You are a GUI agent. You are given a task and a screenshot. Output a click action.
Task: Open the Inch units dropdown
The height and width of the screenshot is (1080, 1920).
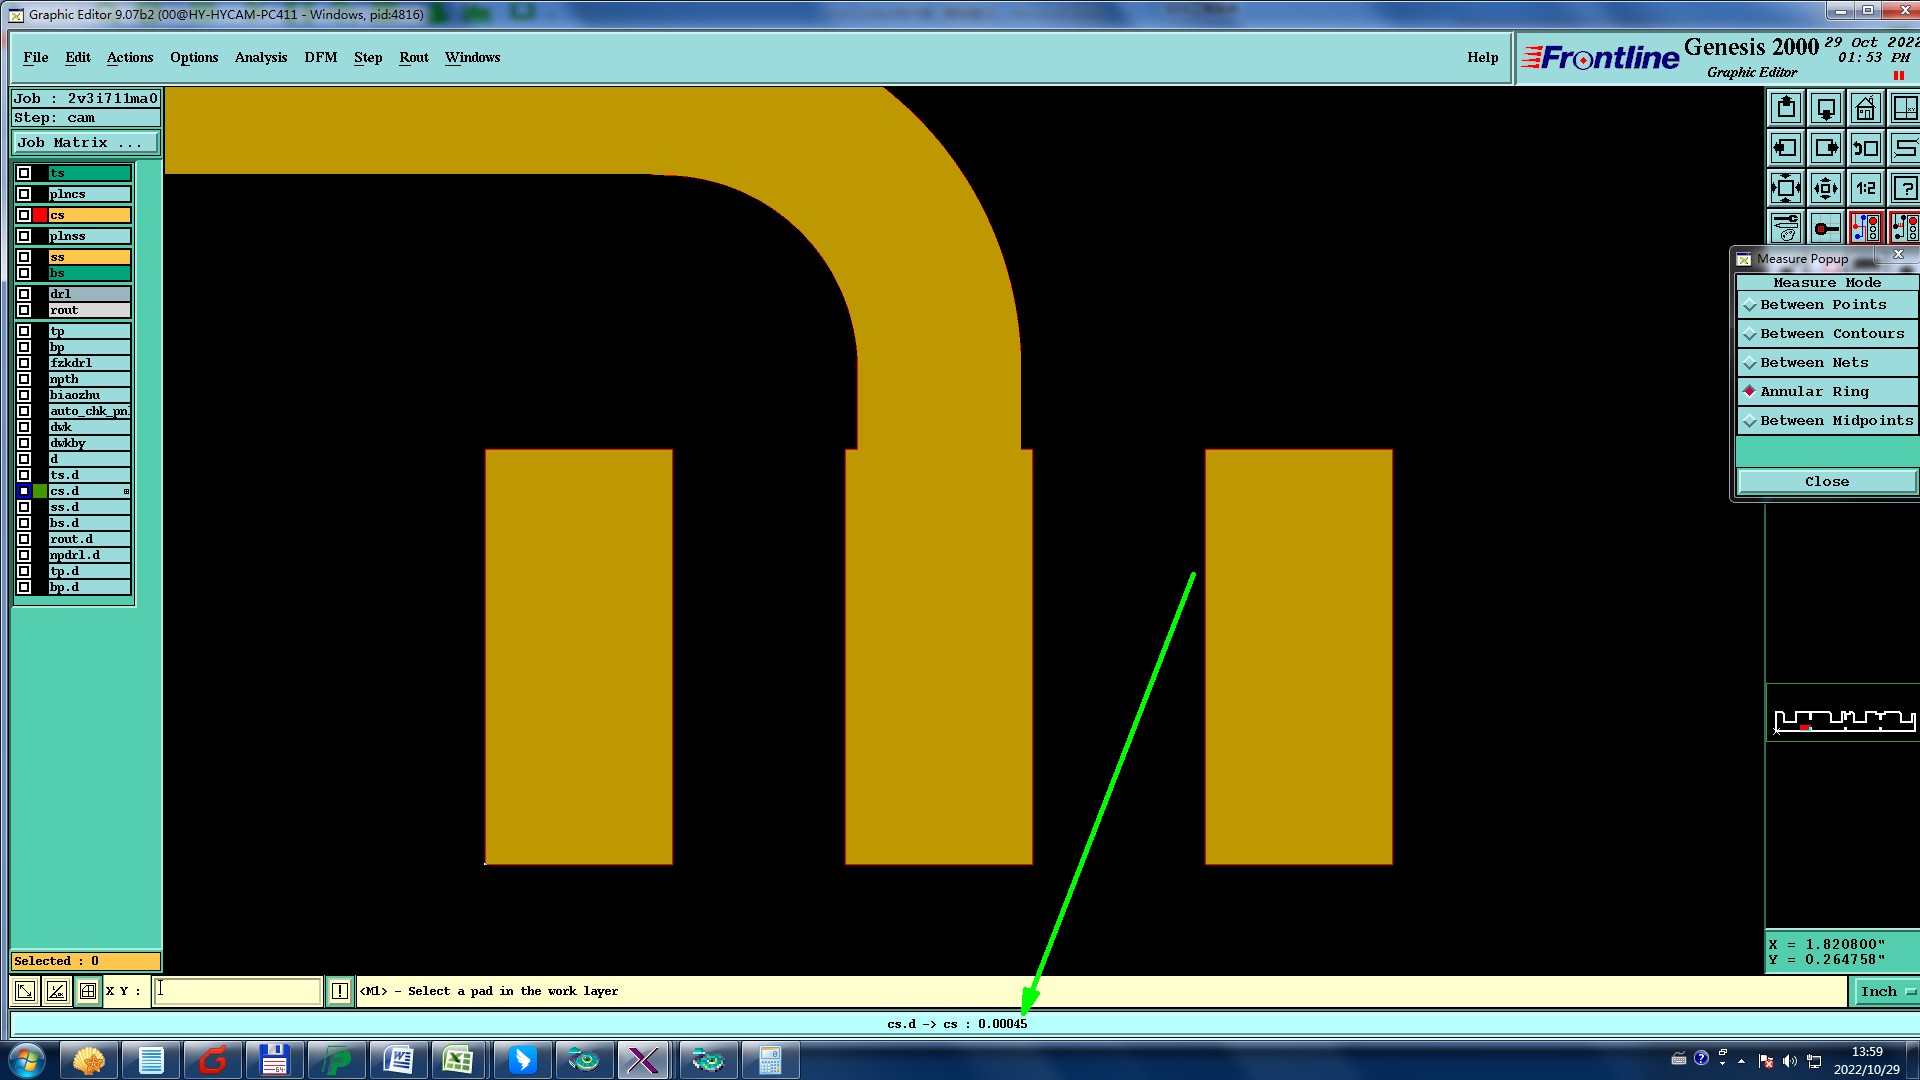[x=1886, y=991]
